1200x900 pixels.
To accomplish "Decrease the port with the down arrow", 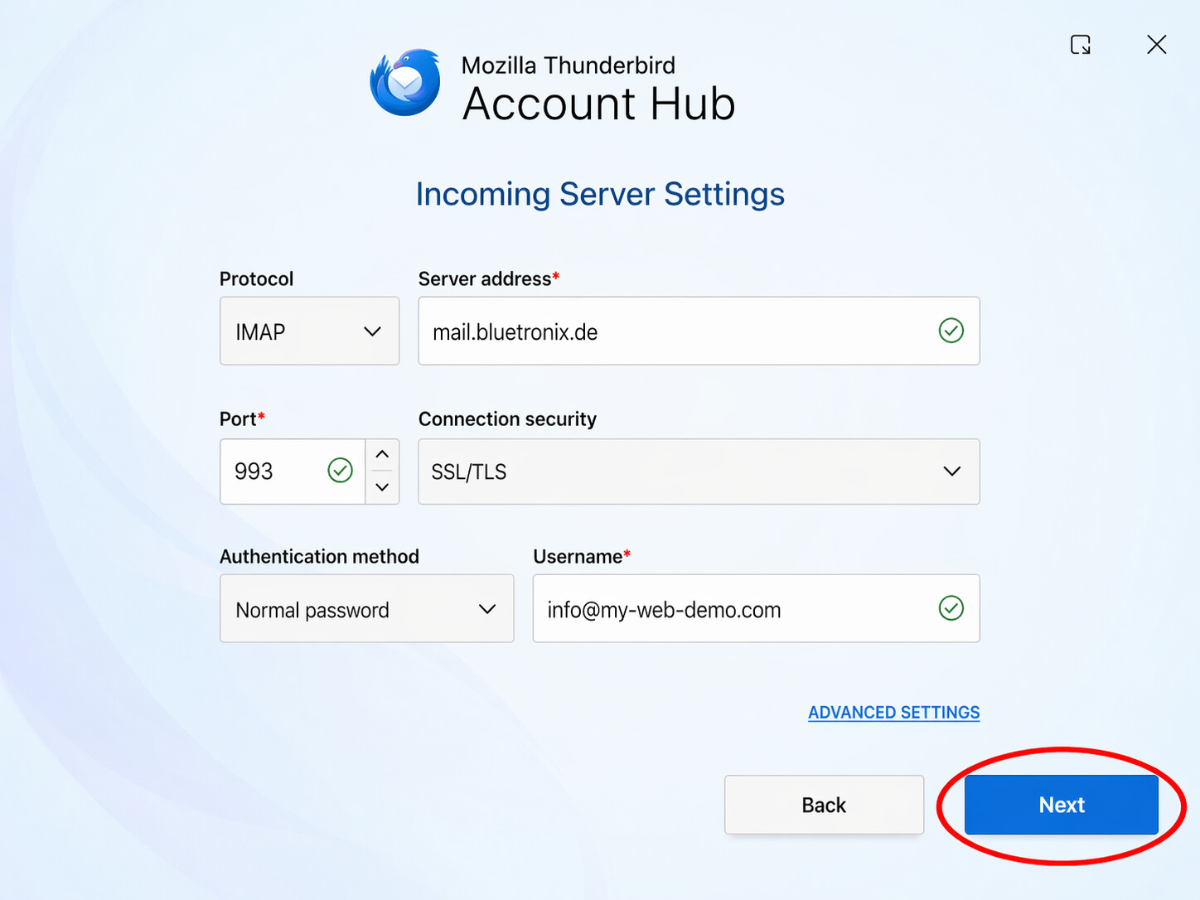I will (x=382, y=488).
